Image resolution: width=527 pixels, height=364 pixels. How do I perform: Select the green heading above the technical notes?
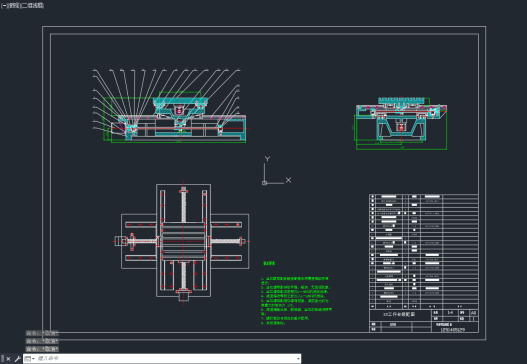[x=269, y=264]
